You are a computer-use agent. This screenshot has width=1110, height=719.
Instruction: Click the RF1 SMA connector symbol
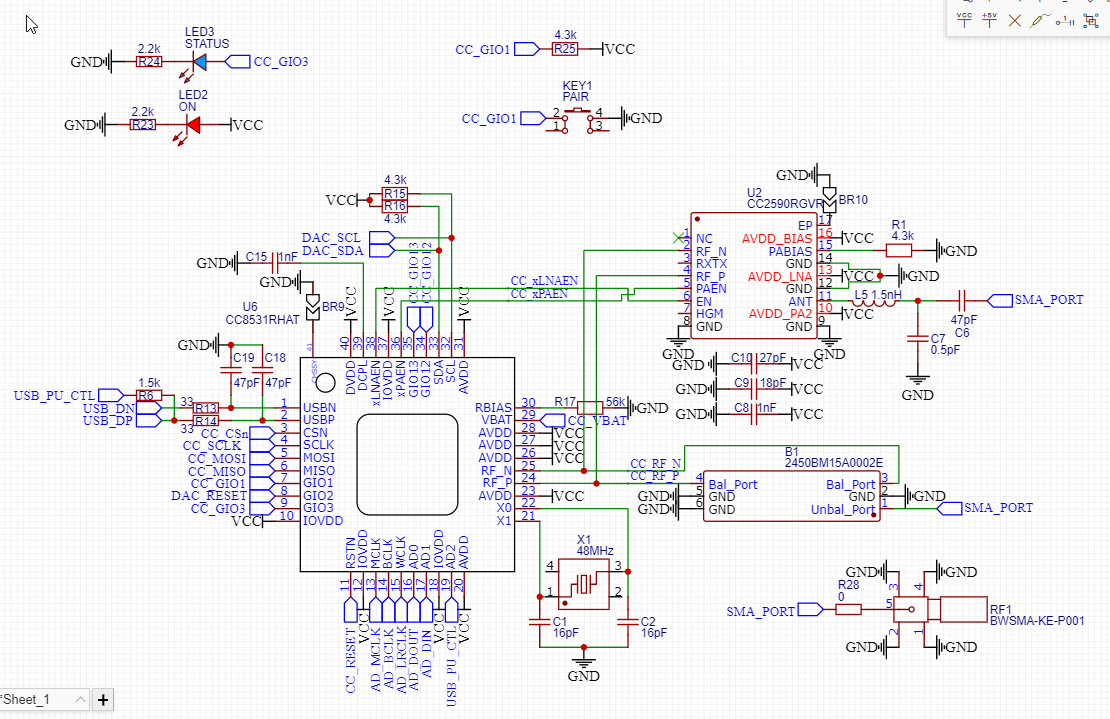[x=940, y=609]
